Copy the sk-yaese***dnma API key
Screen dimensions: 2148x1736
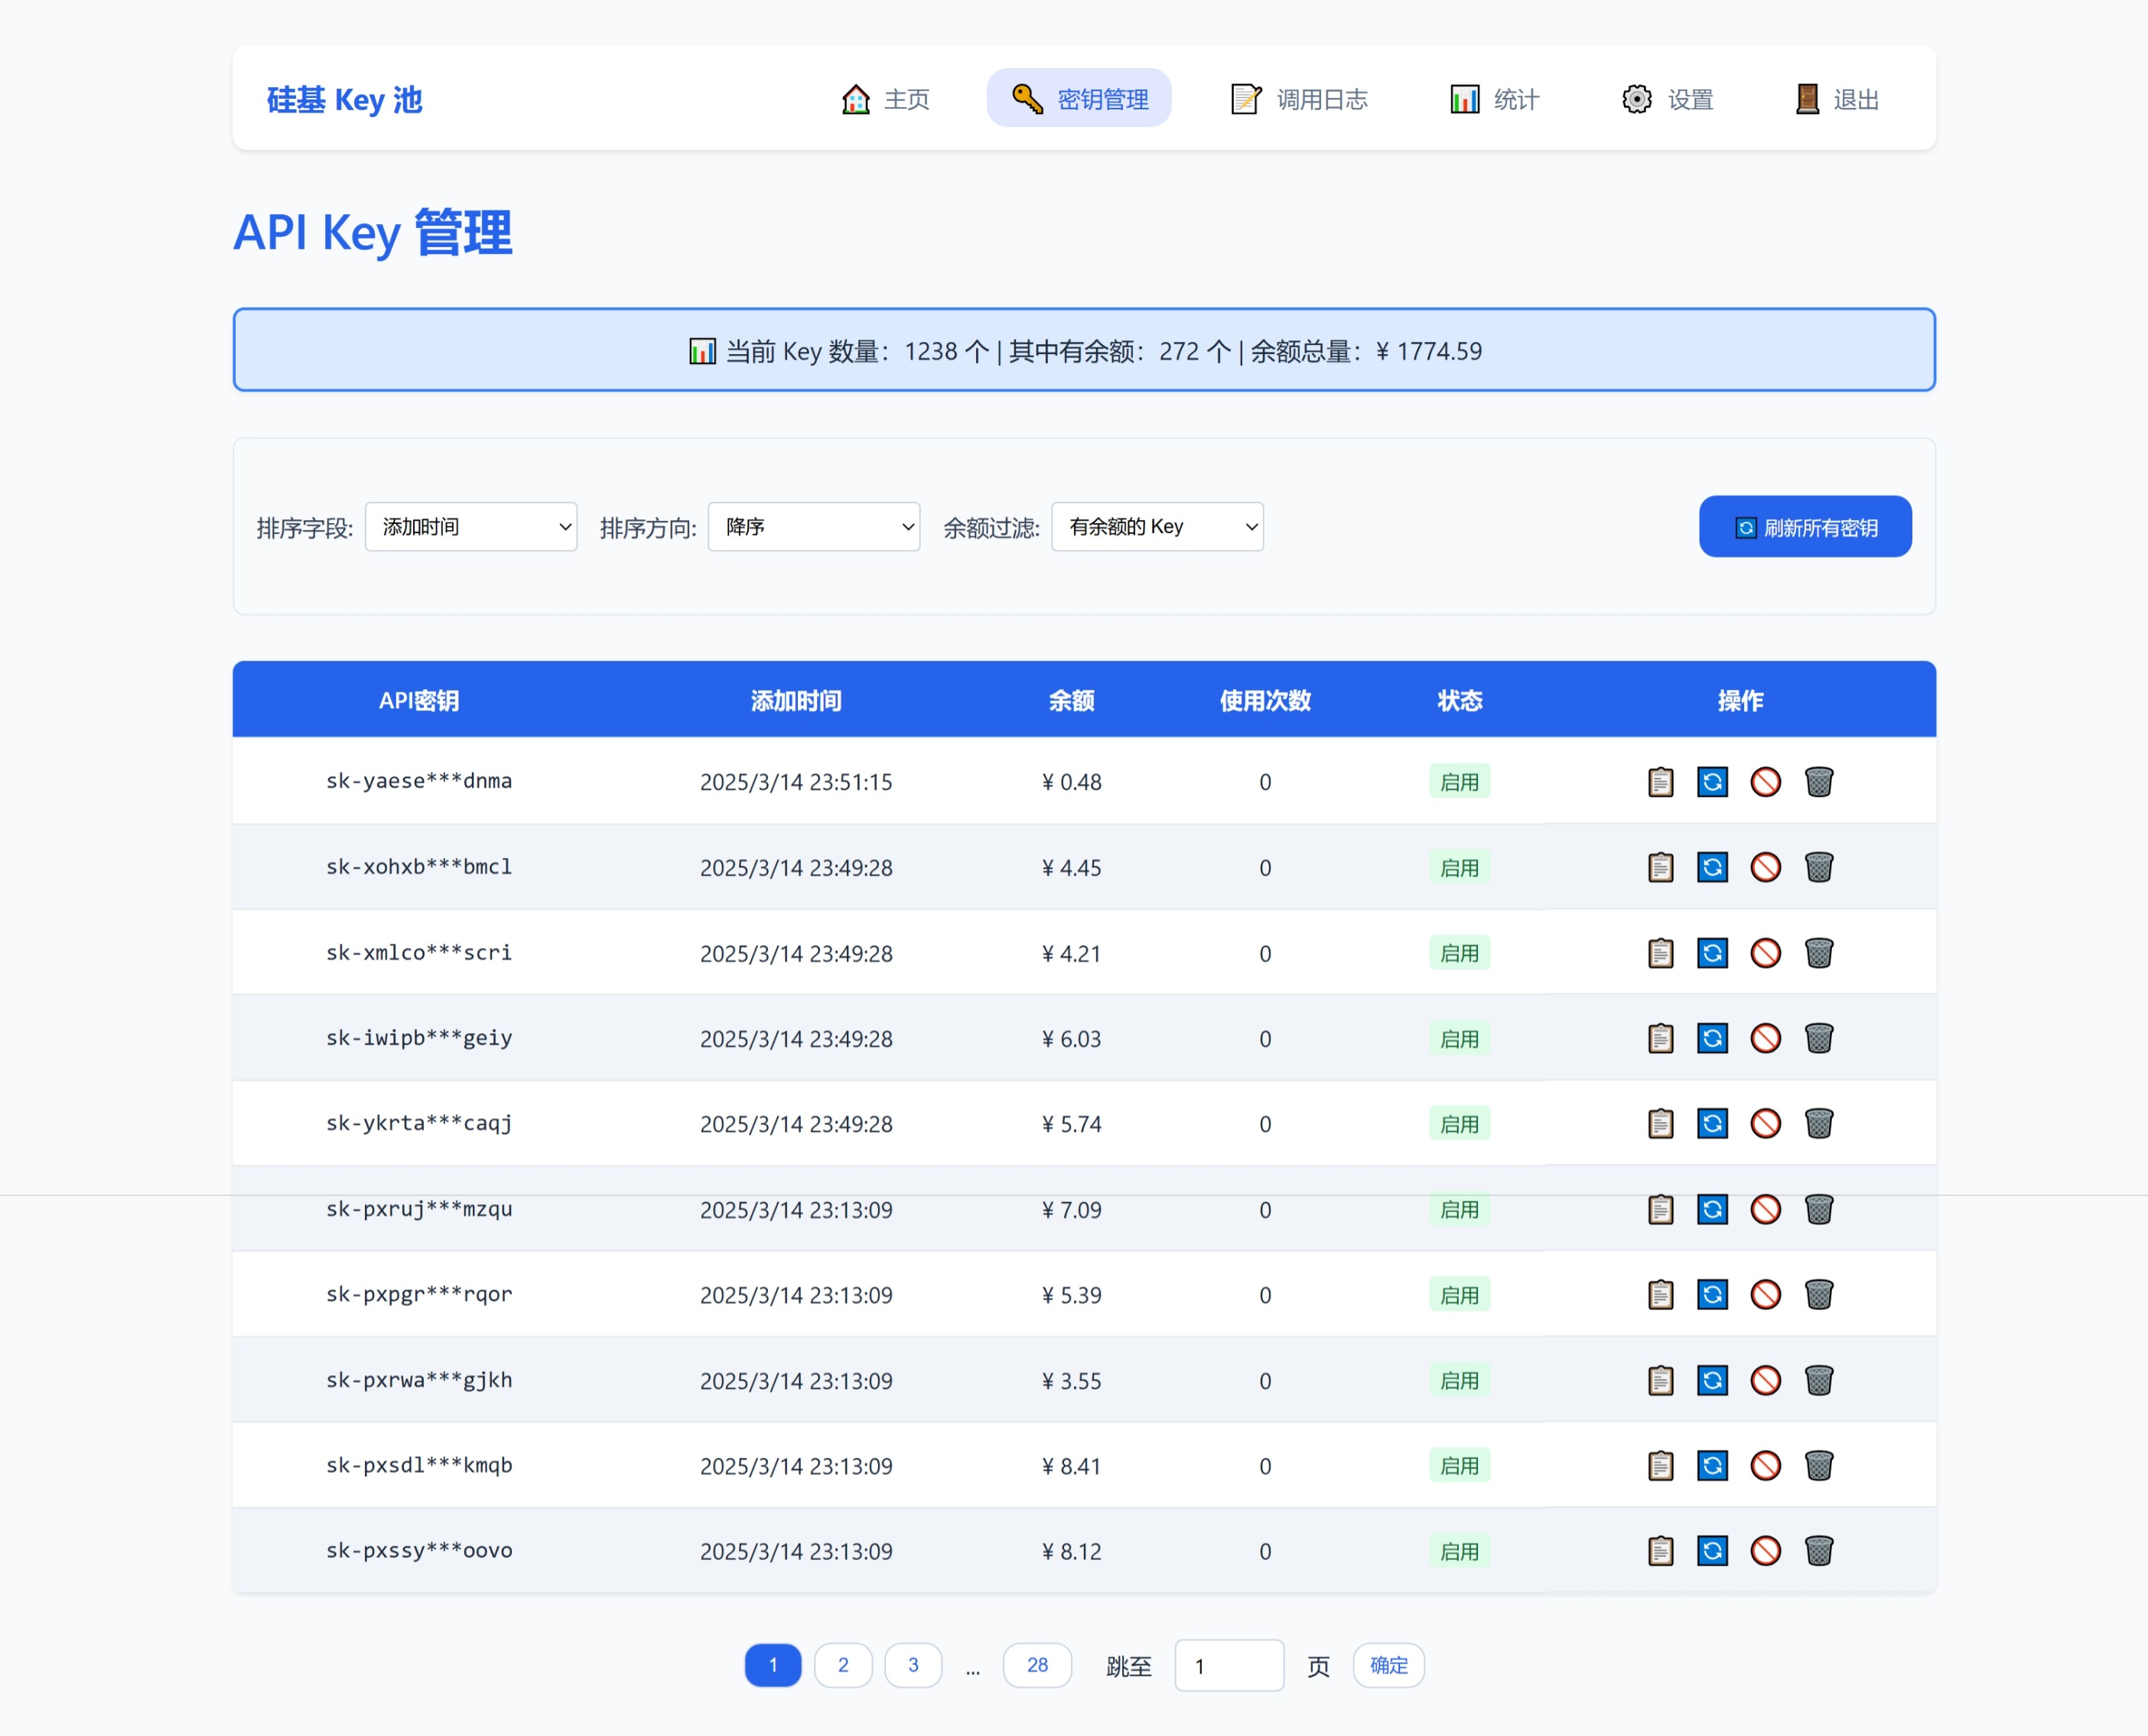[x=1660, y=782]
